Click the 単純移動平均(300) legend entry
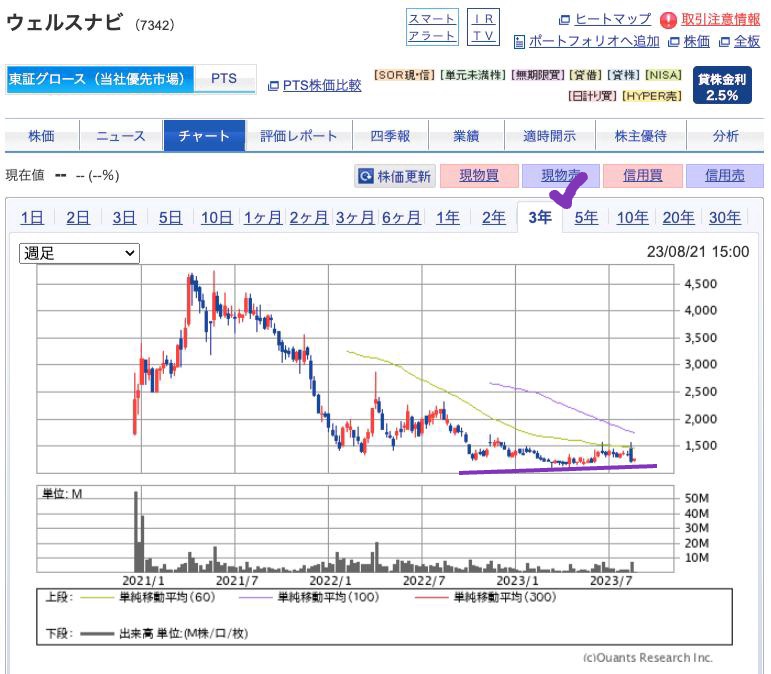771x674 pixels. click(x=486, y=597)
